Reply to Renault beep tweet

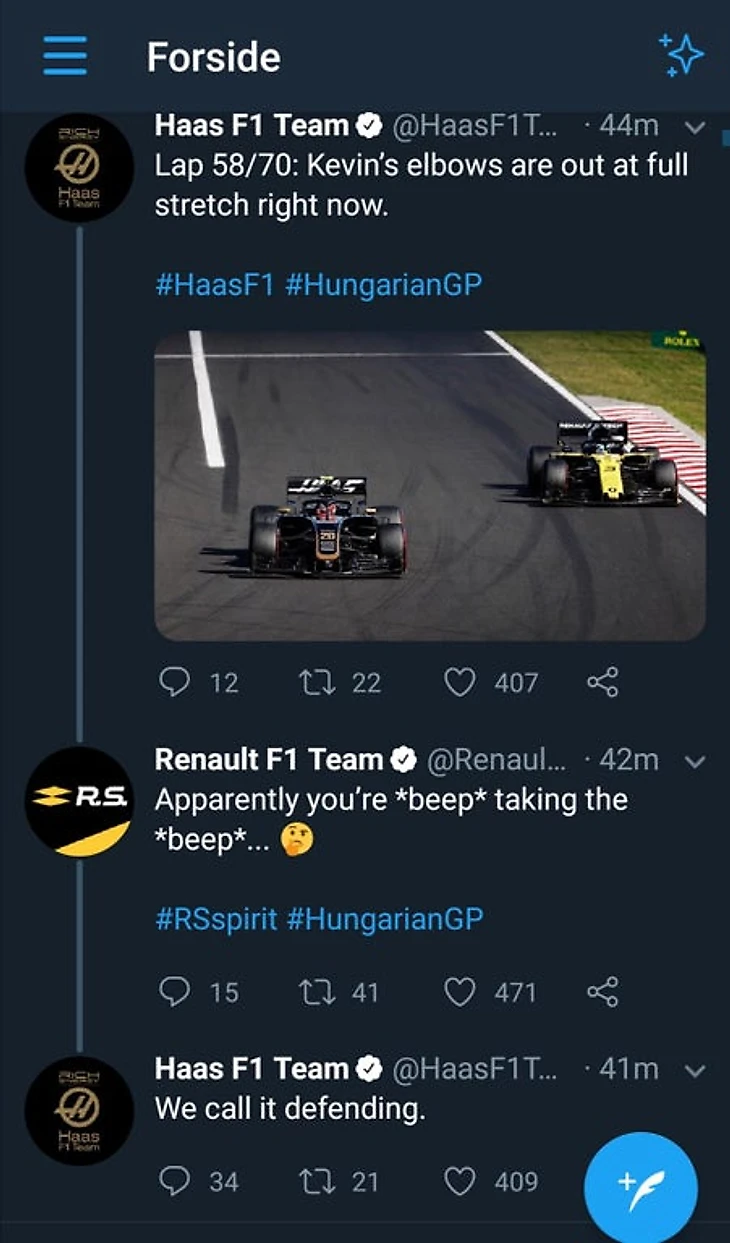[x=175, y=991]
